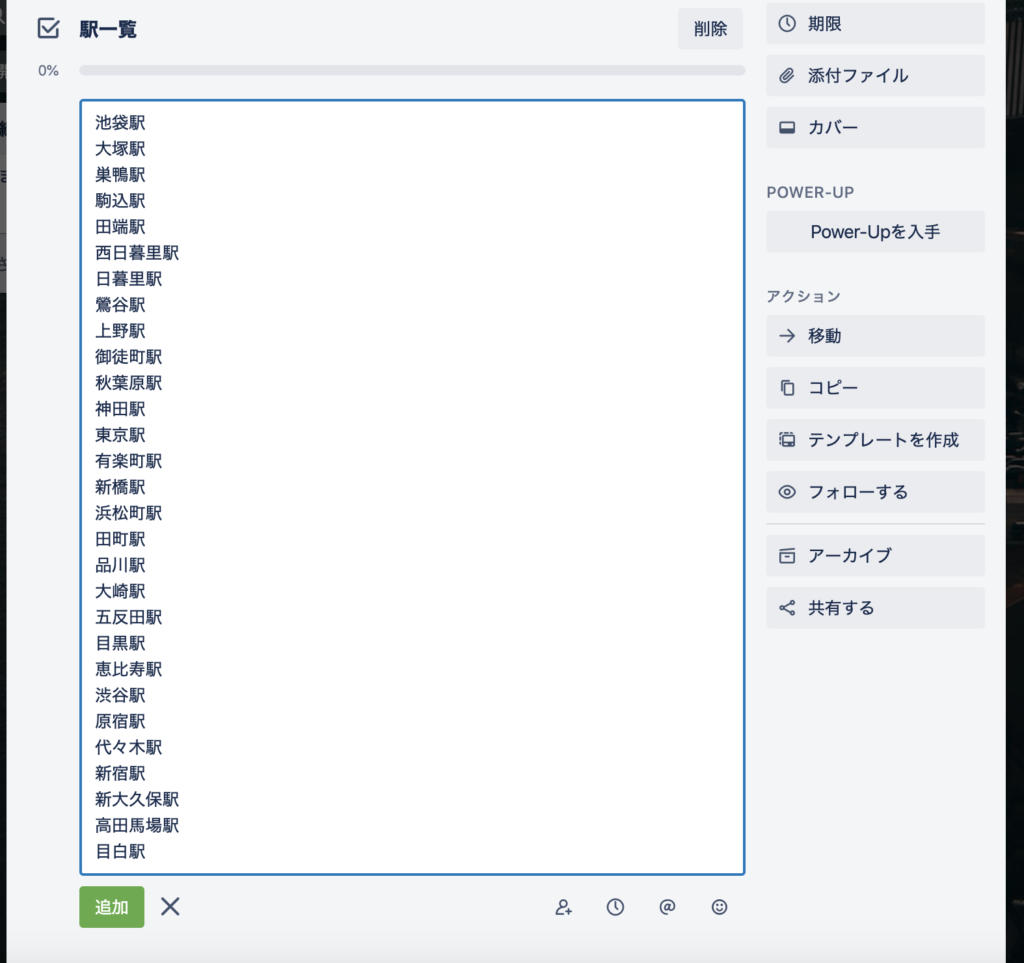1024x963 pixels.
Task: Open 共有する share action
Action: click(x=875, y=608)
